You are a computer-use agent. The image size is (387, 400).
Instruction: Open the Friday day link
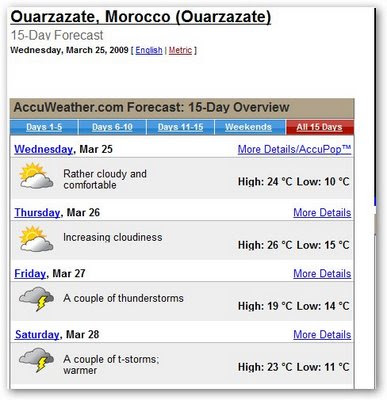[30, 274]
